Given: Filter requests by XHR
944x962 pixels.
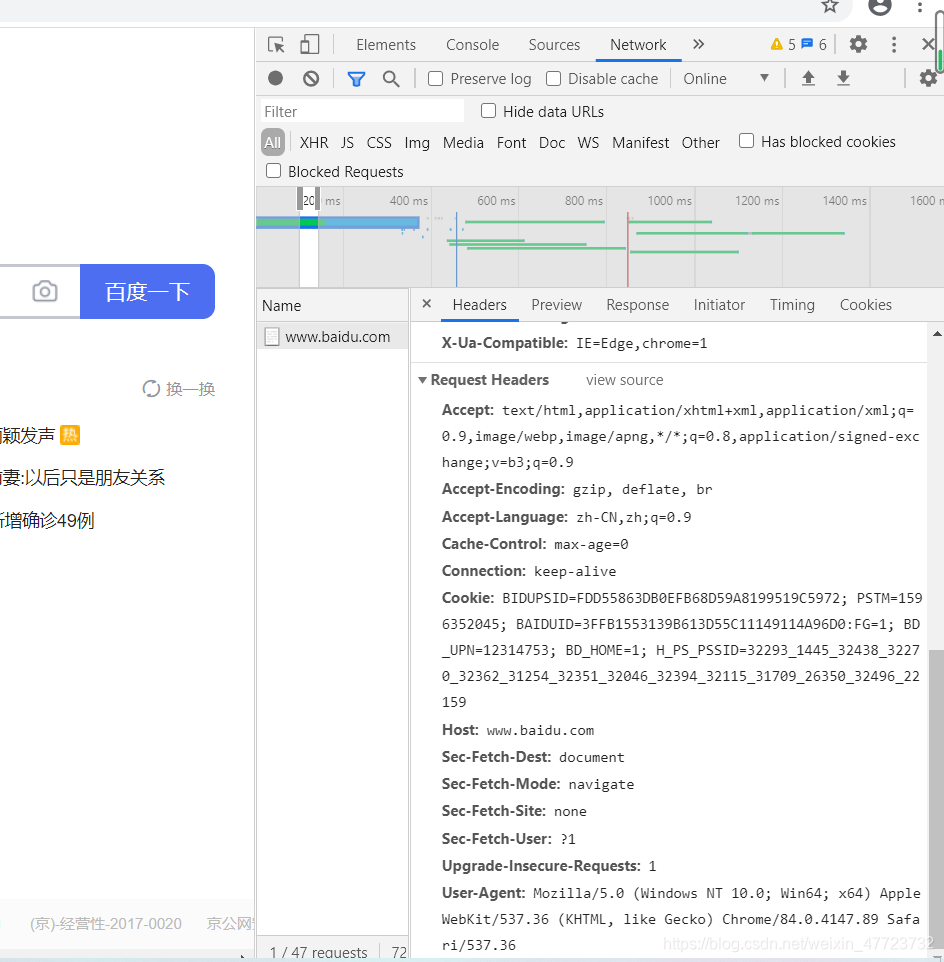Looking at the screenshot, I should [x=314, y=142].
